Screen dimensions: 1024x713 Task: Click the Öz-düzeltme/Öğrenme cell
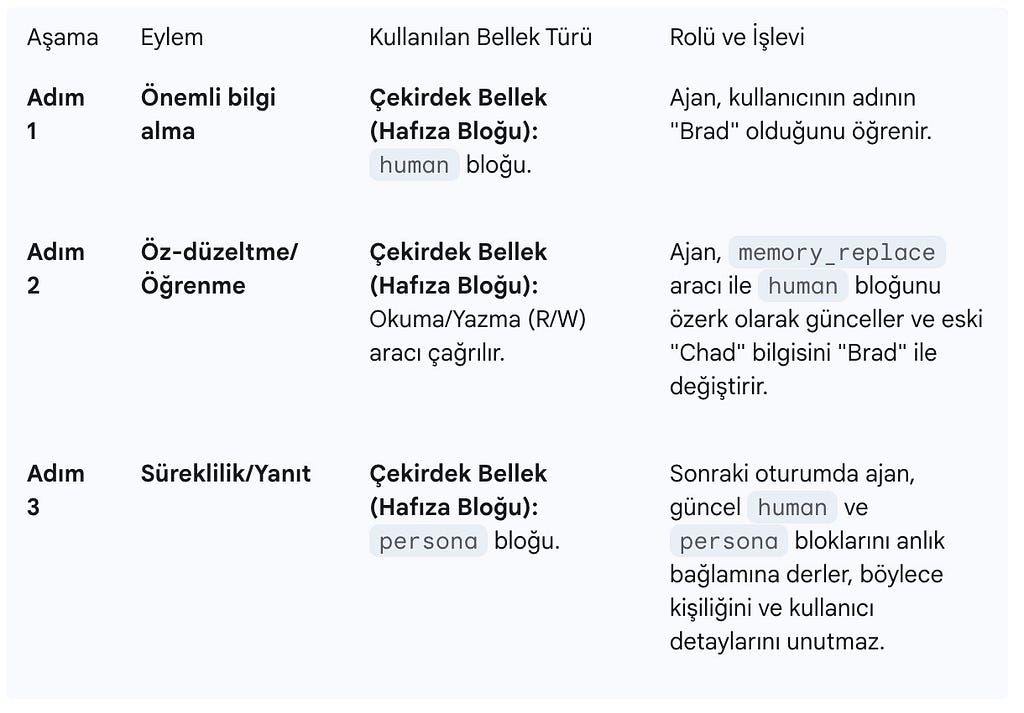(x=219, y=268)
